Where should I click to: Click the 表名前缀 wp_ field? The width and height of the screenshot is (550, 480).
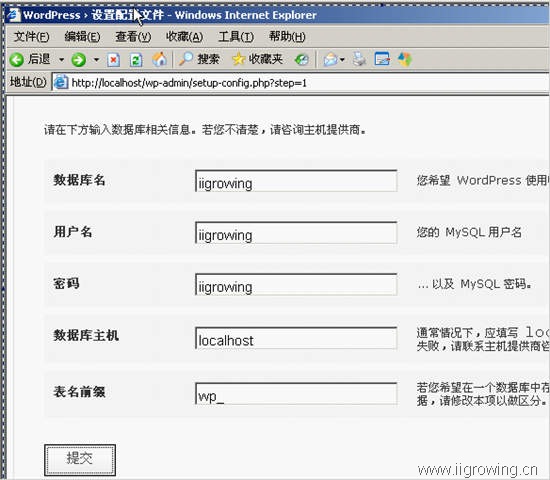pyautogui.click(x=296, y=393)
